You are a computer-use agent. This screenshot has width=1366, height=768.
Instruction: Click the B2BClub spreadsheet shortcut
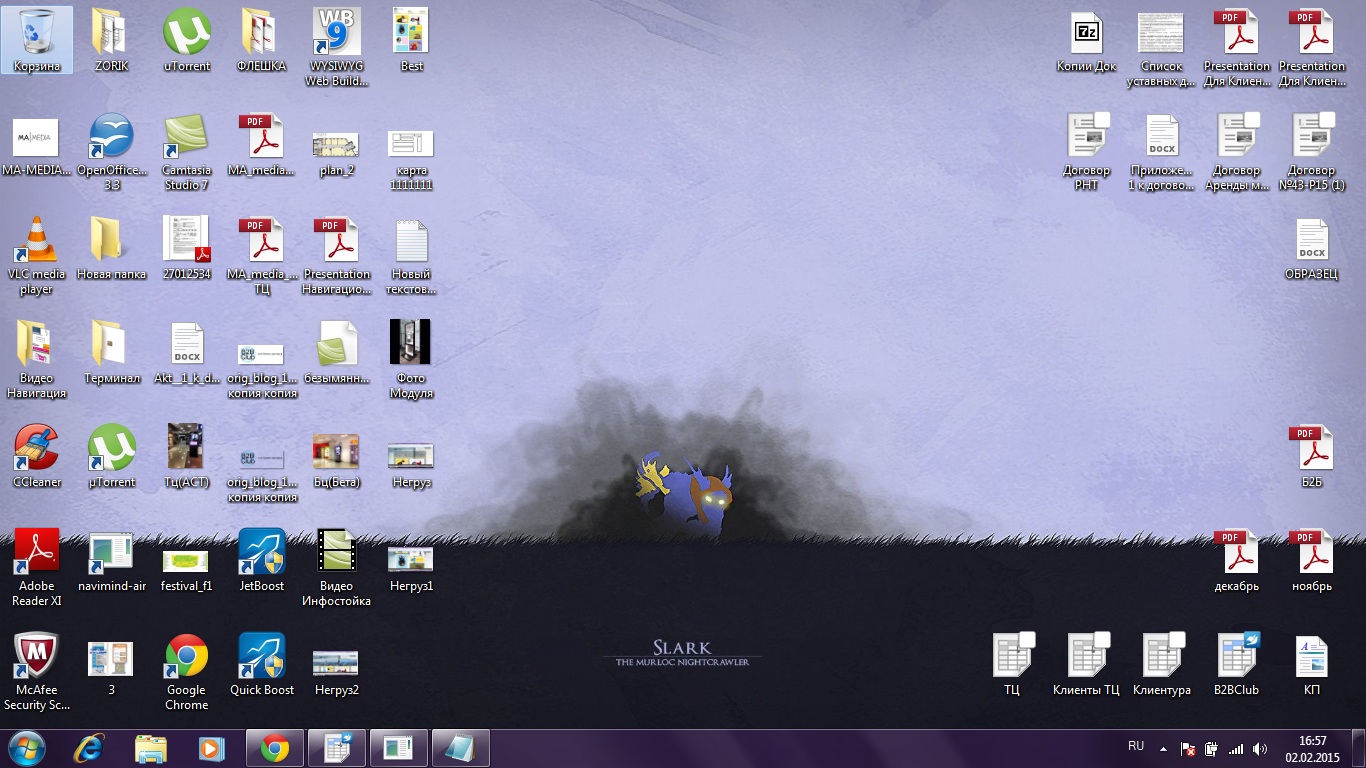1237,665
